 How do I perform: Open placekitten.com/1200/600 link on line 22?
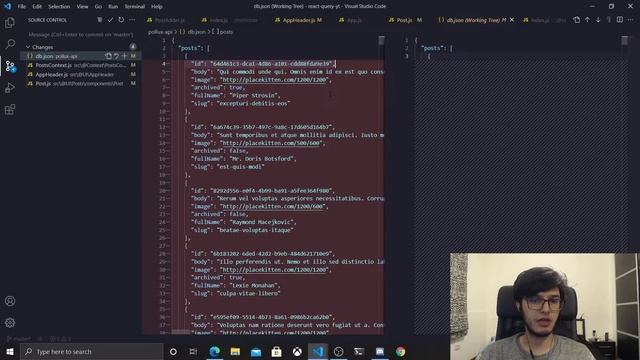click(273, 206)
